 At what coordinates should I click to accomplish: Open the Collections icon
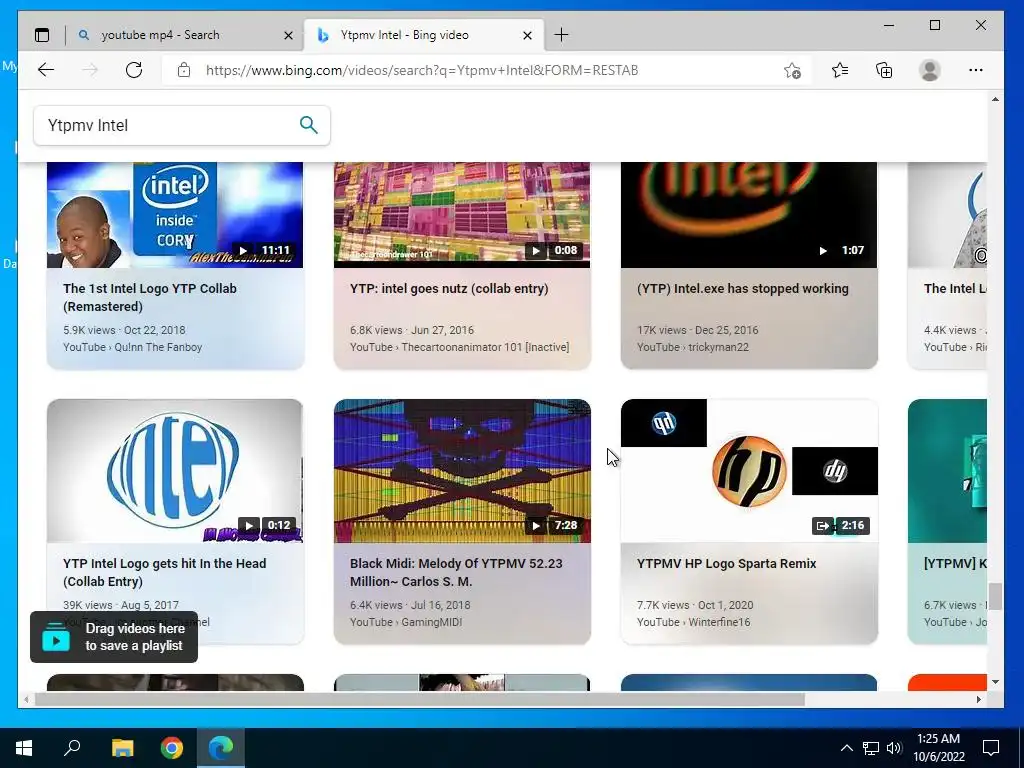[x=884, y=70]
